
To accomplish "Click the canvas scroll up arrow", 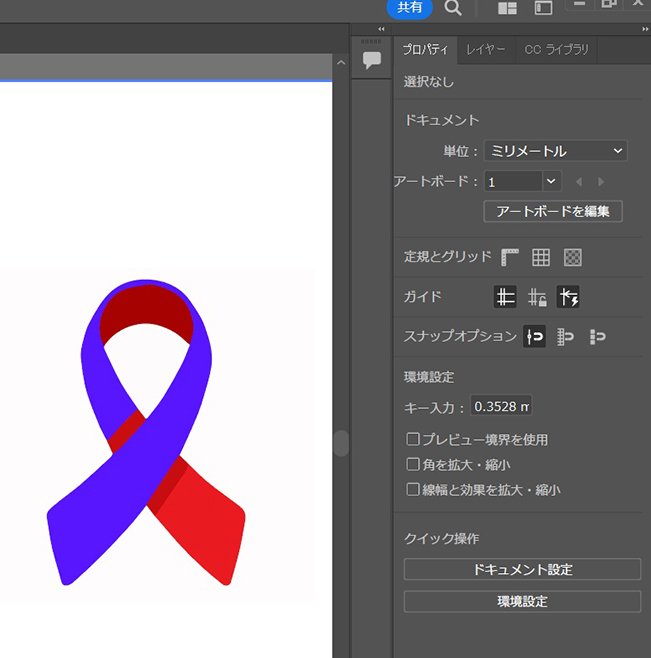I will pos(341,63).
